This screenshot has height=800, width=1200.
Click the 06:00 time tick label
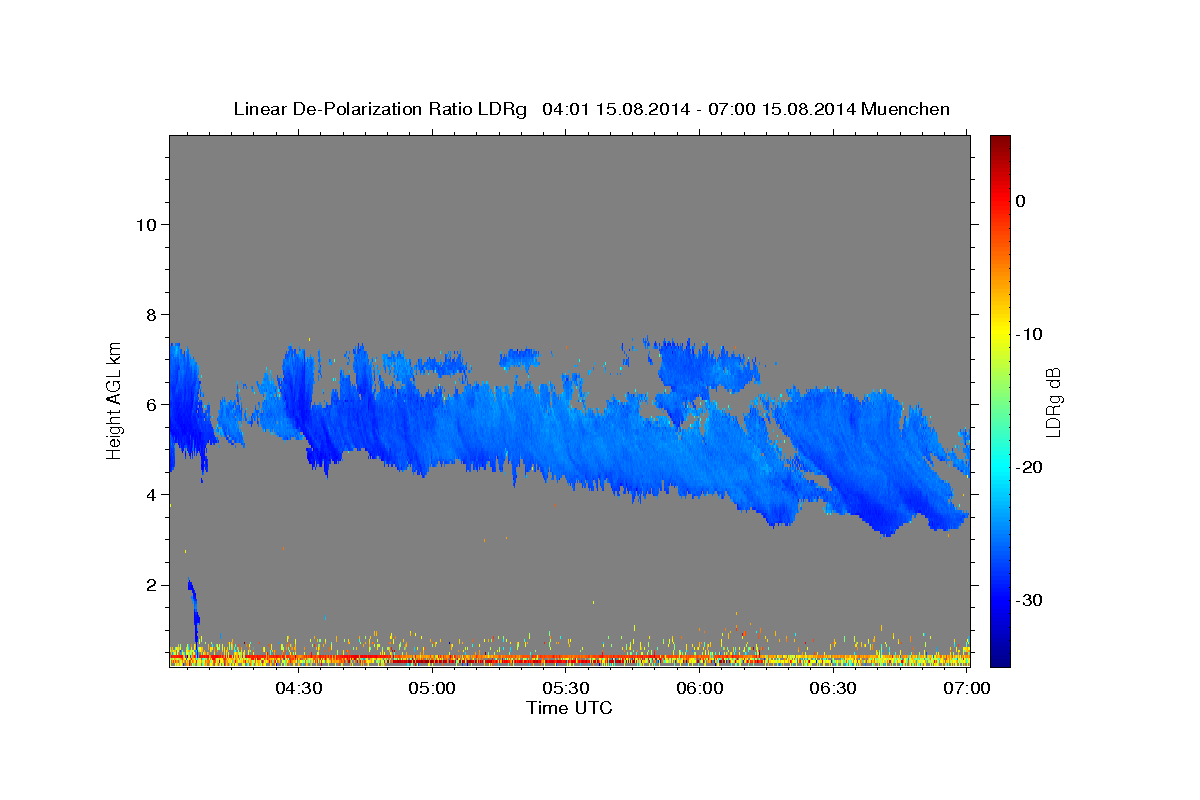pyautogui.click(x=700, y=688)
